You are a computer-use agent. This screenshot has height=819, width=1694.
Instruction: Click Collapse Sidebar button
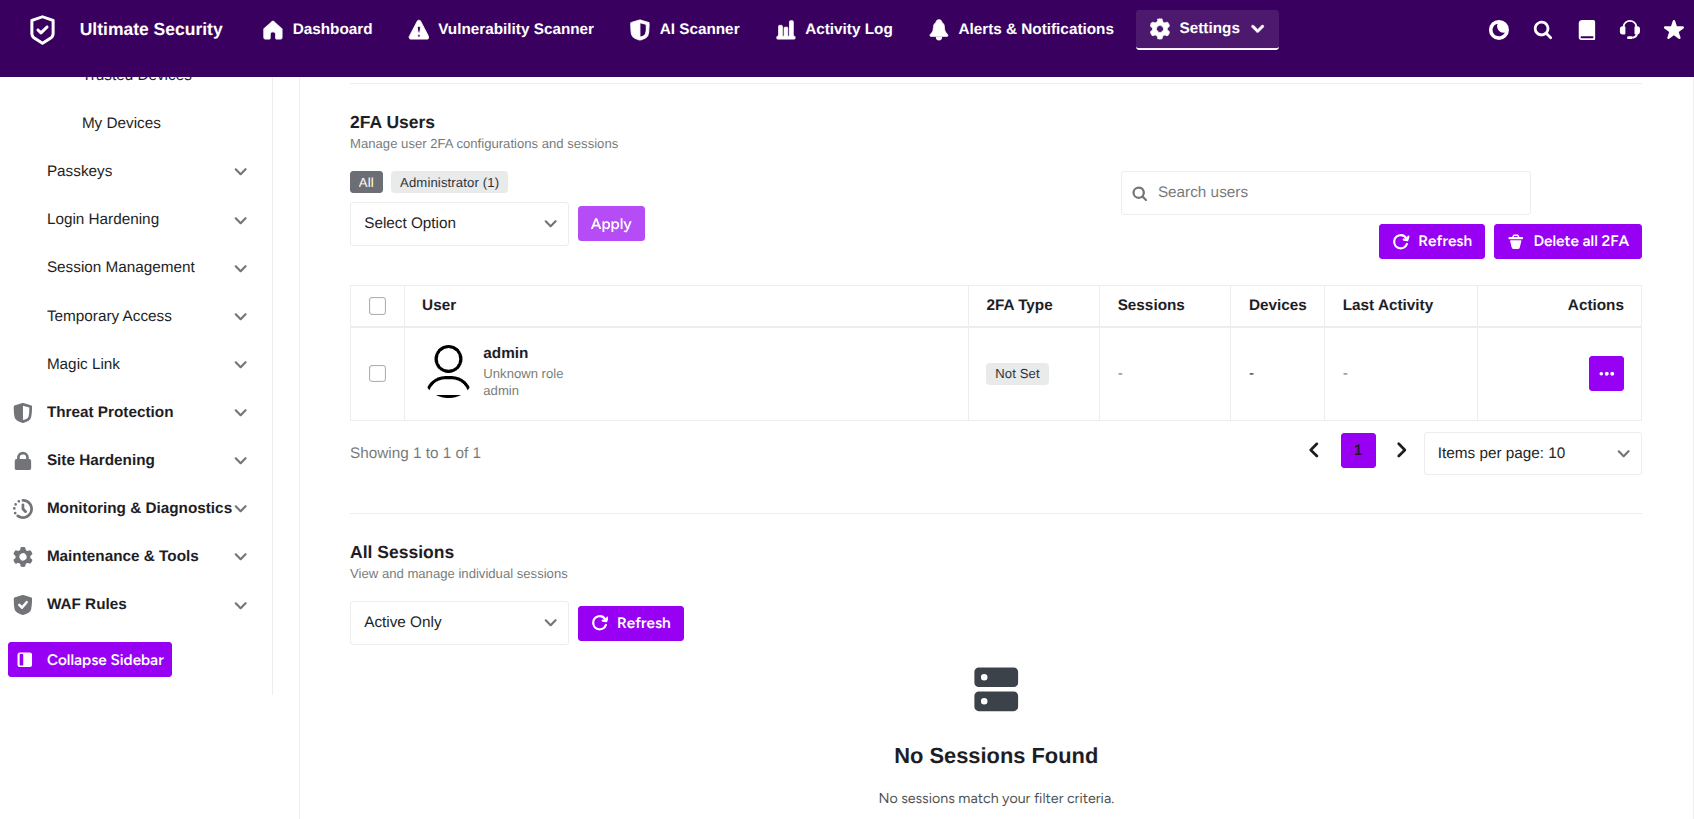[90, 660]
